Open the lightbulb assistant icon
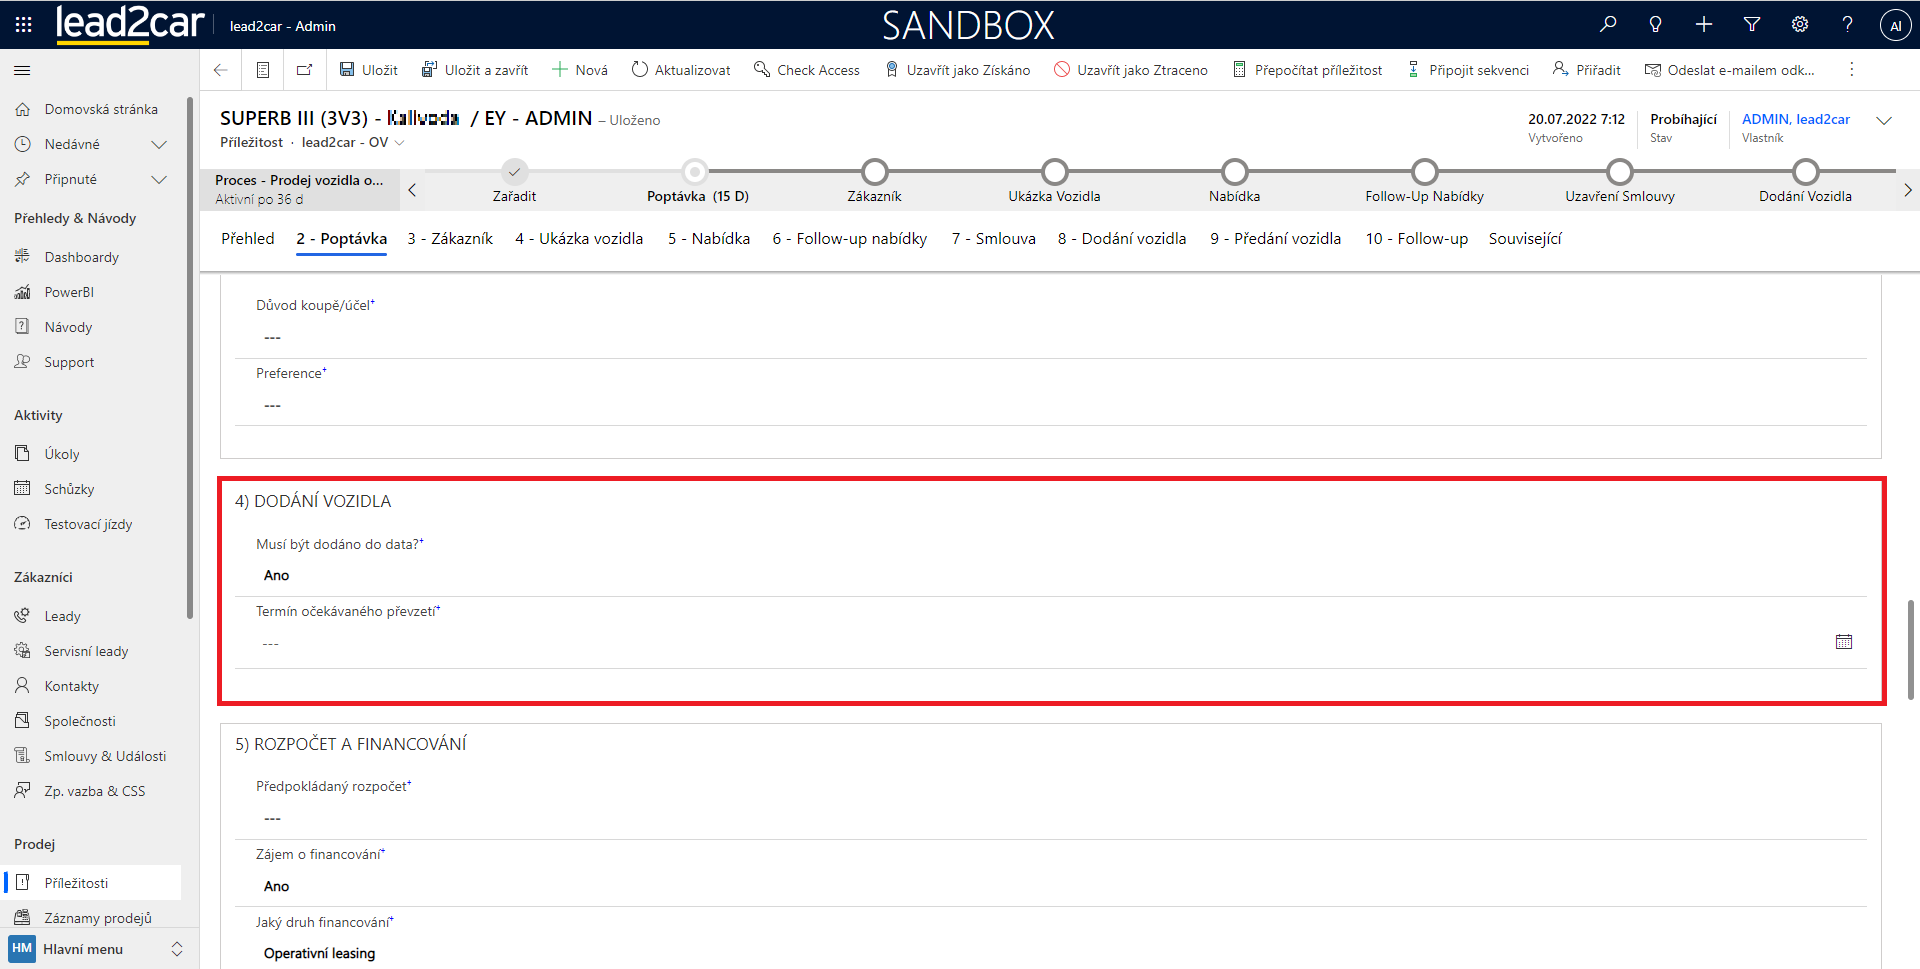Viewport: 1920px width, 969px height. (x=1656, y=25)
